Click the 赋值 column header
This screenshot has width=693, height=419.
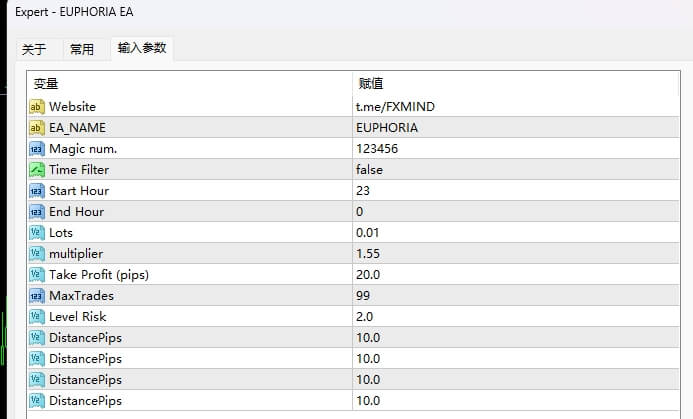[x=371, y=84]
